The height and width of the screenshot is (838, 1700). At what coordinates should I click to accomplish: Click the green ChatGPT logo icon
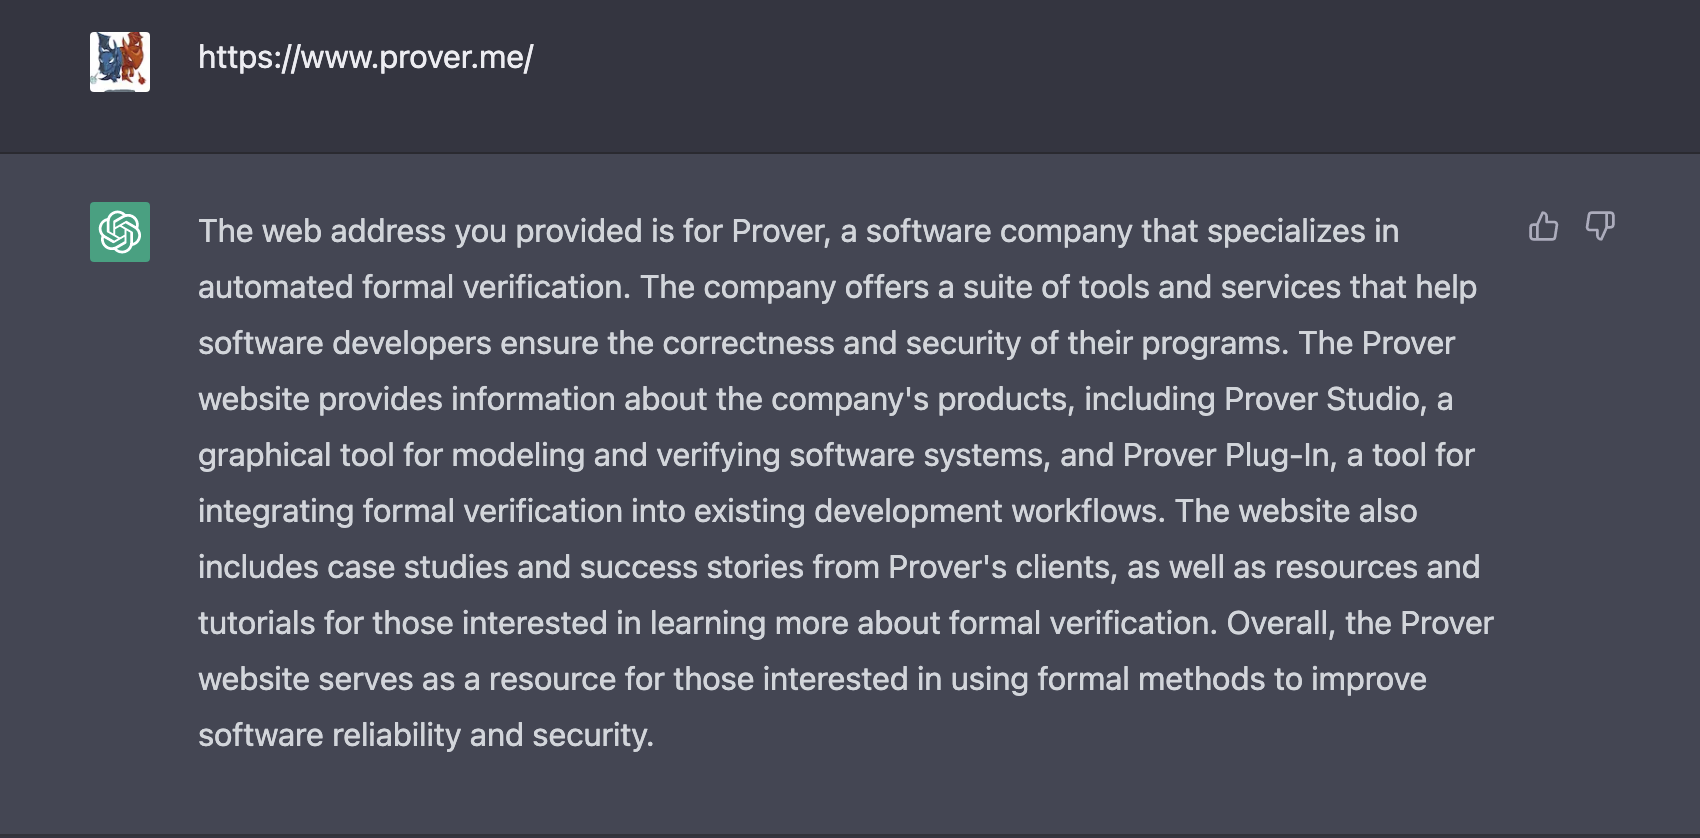coord(120,232)
